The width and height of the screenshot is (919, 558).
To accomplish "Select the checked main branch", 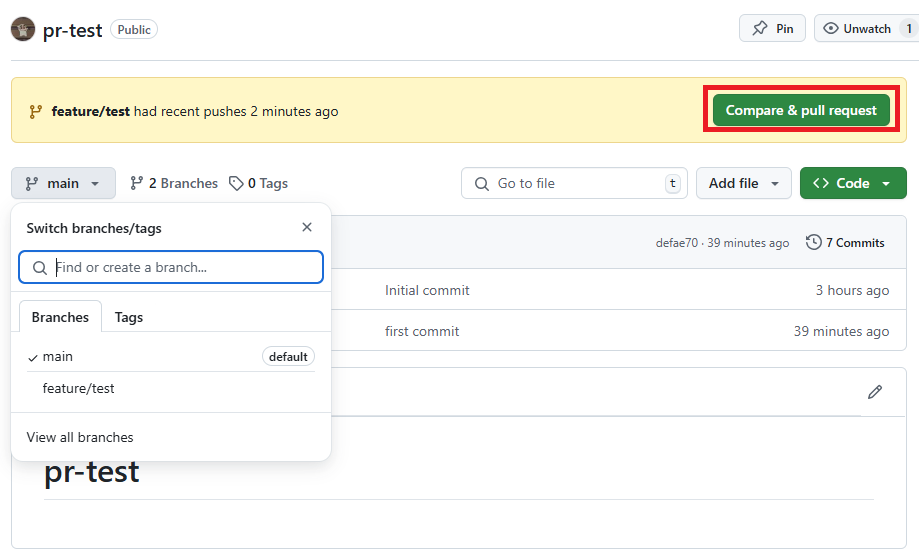I will pyautogui.click(x=58, y=356).
